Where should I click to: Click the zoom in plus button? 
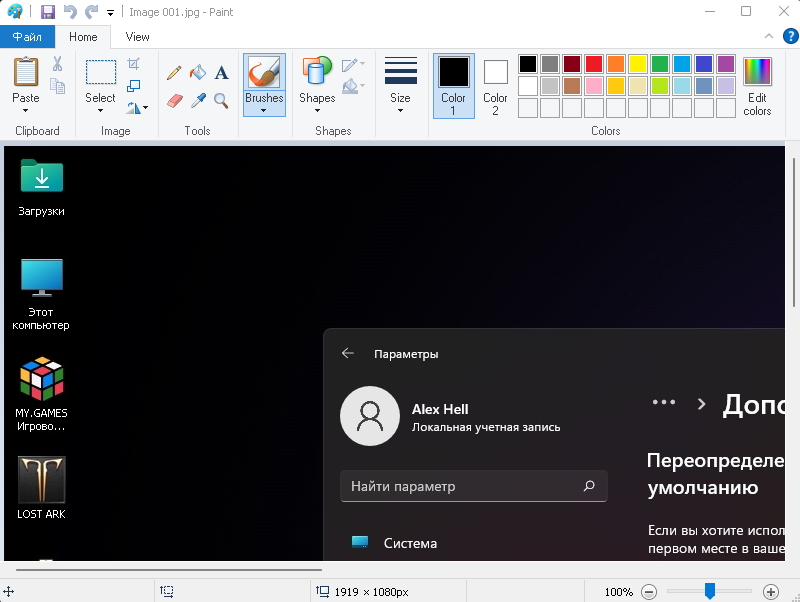[x=771, y=592]
